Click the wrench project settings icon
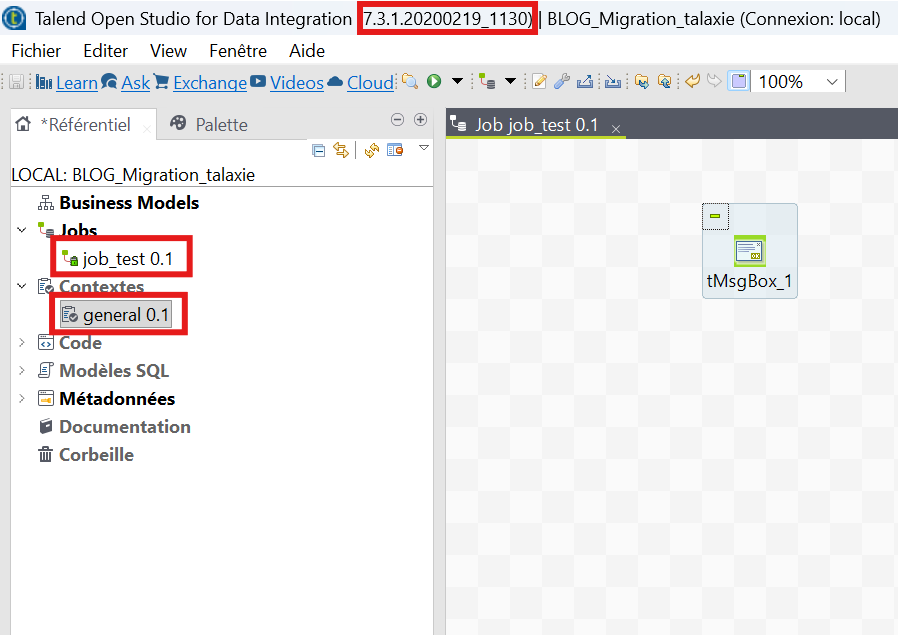The height and width of the screenshot is (635, 898). click(x=562, y=82)
